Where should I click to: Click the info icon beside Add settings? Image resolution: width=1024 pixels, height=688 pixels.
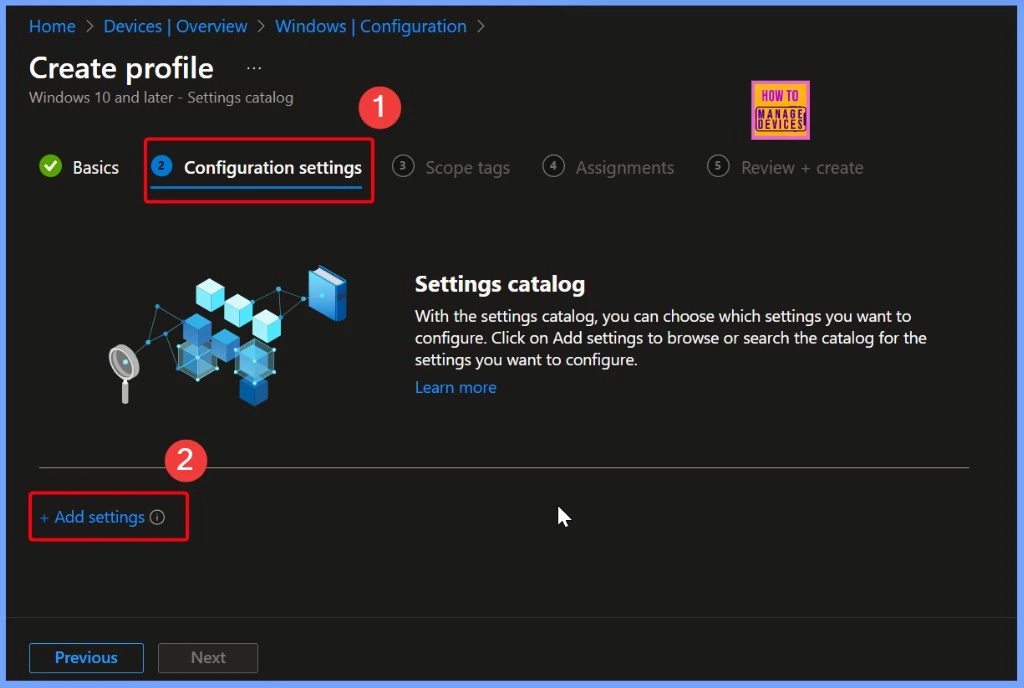157,517
